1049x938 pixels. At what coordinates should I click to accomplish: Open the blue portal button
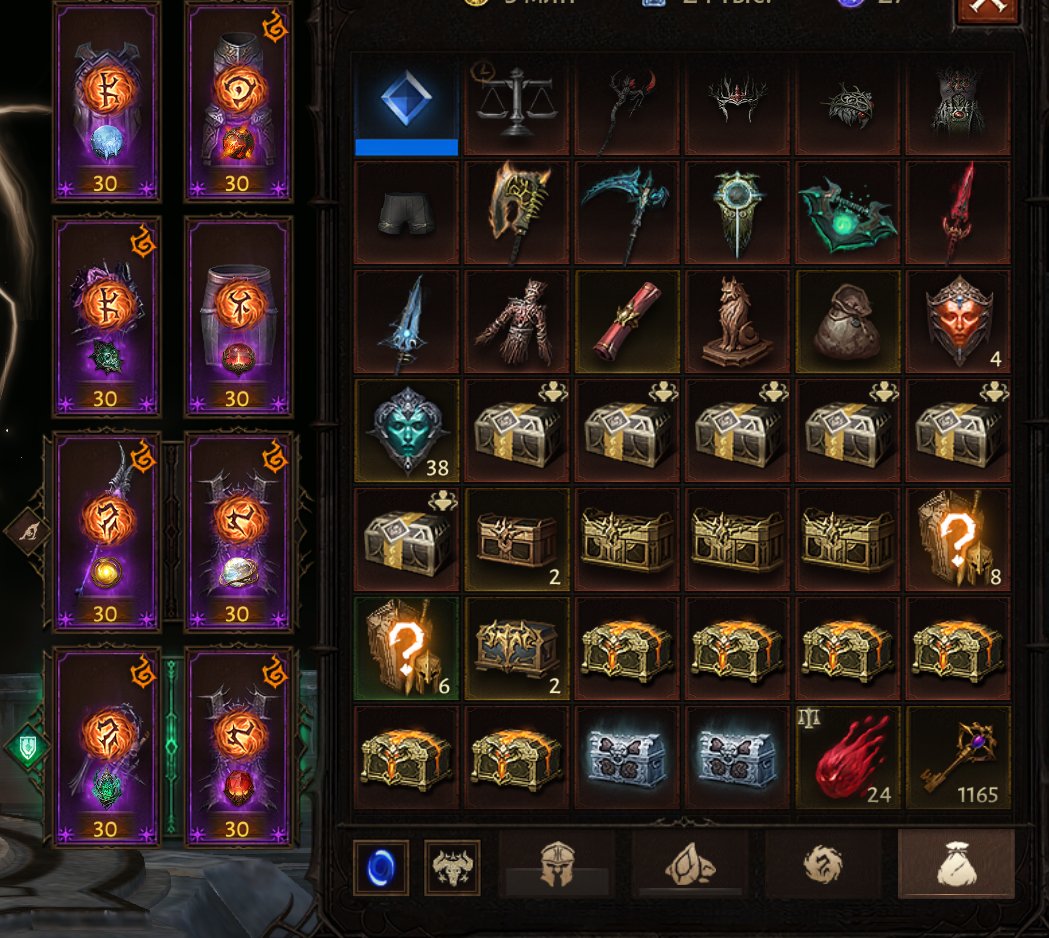click(x=381, y=868)
